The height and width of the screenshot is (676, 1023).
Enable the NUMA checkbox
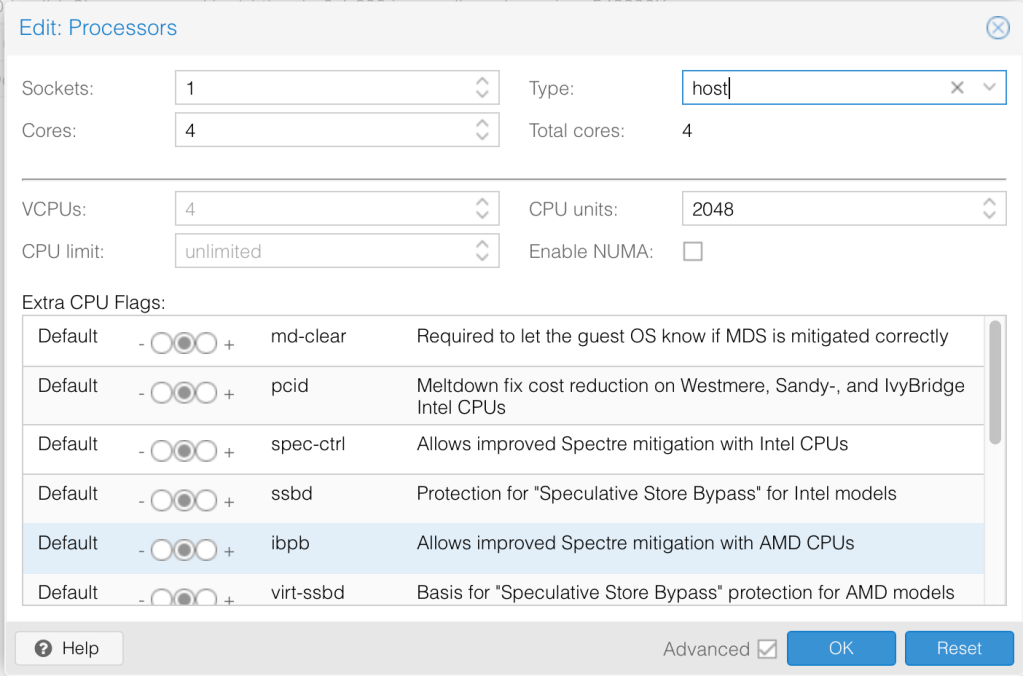(x=692, y=251)
